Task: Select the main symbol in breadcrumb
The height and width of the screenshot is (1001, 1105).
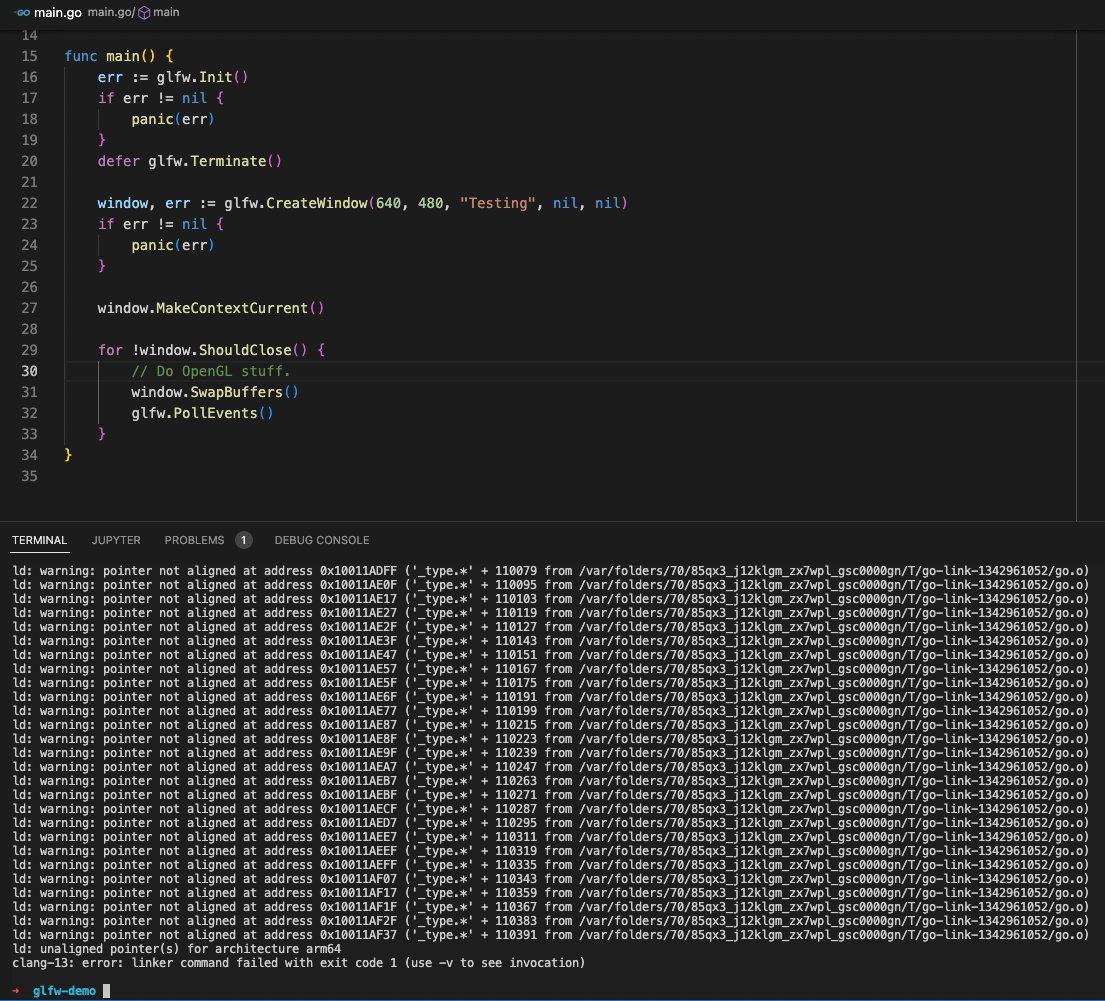Action: point(166,13)
